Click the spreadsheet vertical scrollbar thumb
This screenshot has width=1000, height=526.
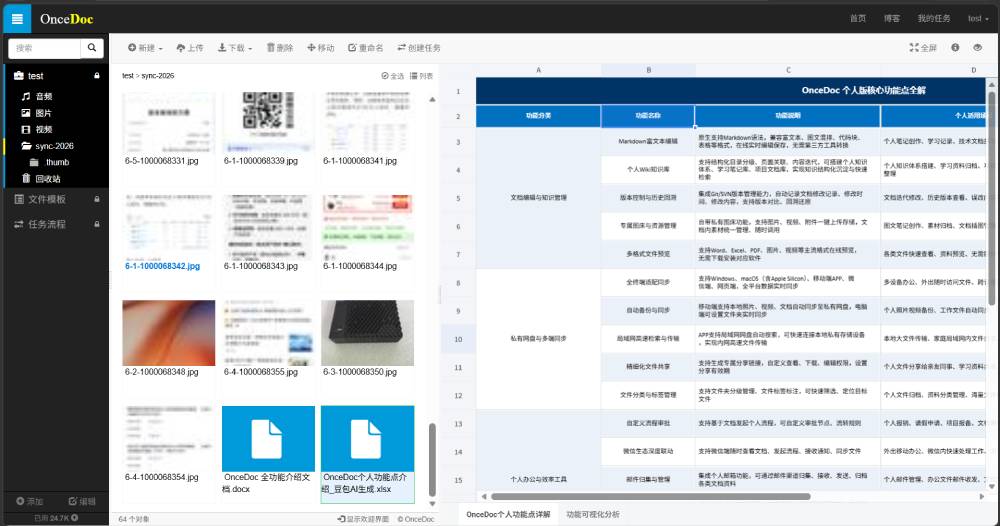[x=992, y=198]
